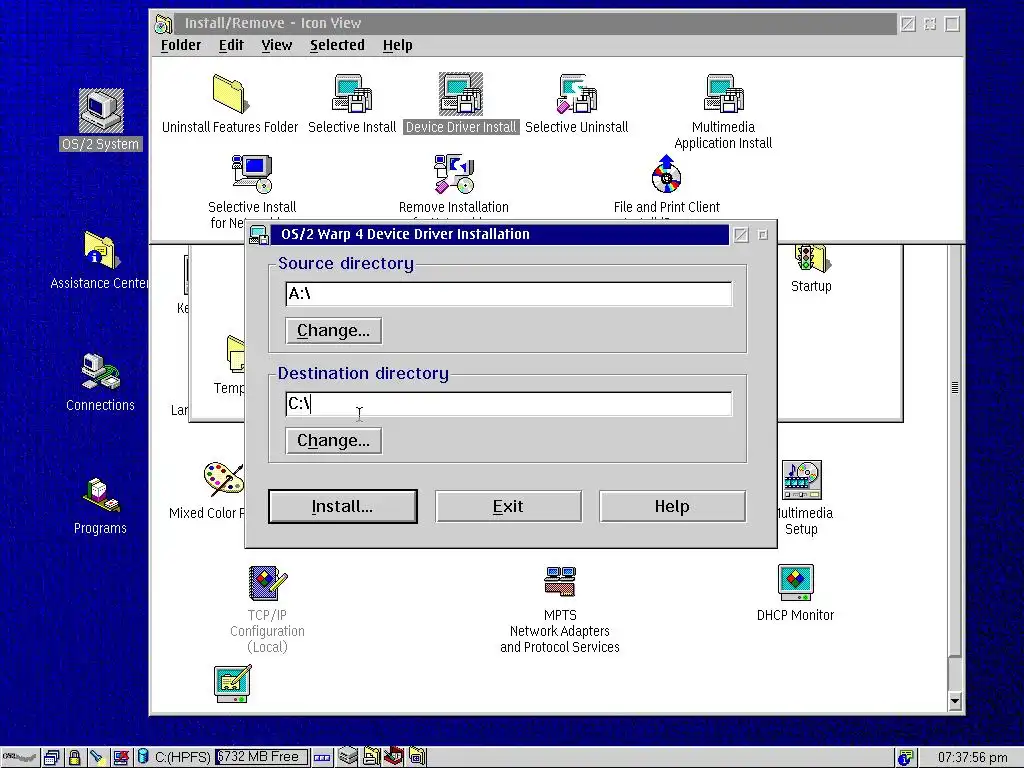This screenshot has height=768, width=1024.
Task: Click Change under Source directory
Action: [x=334, y=330]
